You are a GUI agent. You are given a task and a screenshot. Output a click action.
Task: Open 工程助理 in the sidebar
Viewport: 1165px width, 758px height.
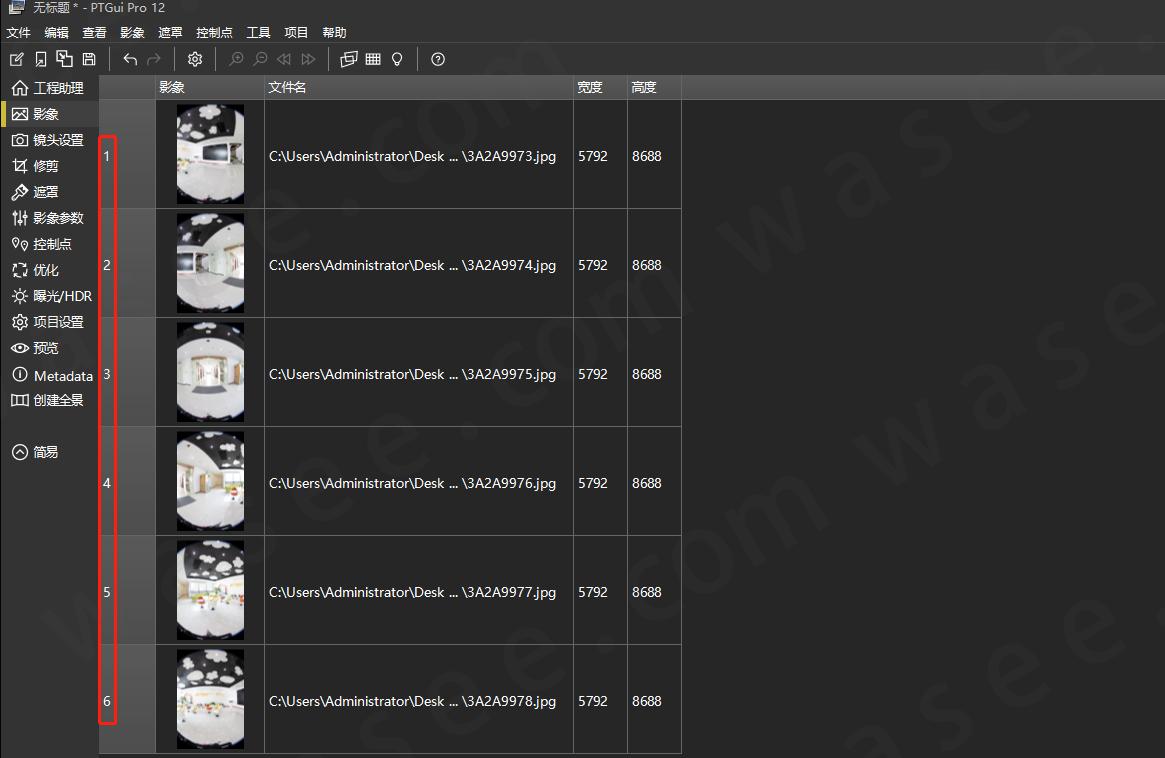click(48, 88)
